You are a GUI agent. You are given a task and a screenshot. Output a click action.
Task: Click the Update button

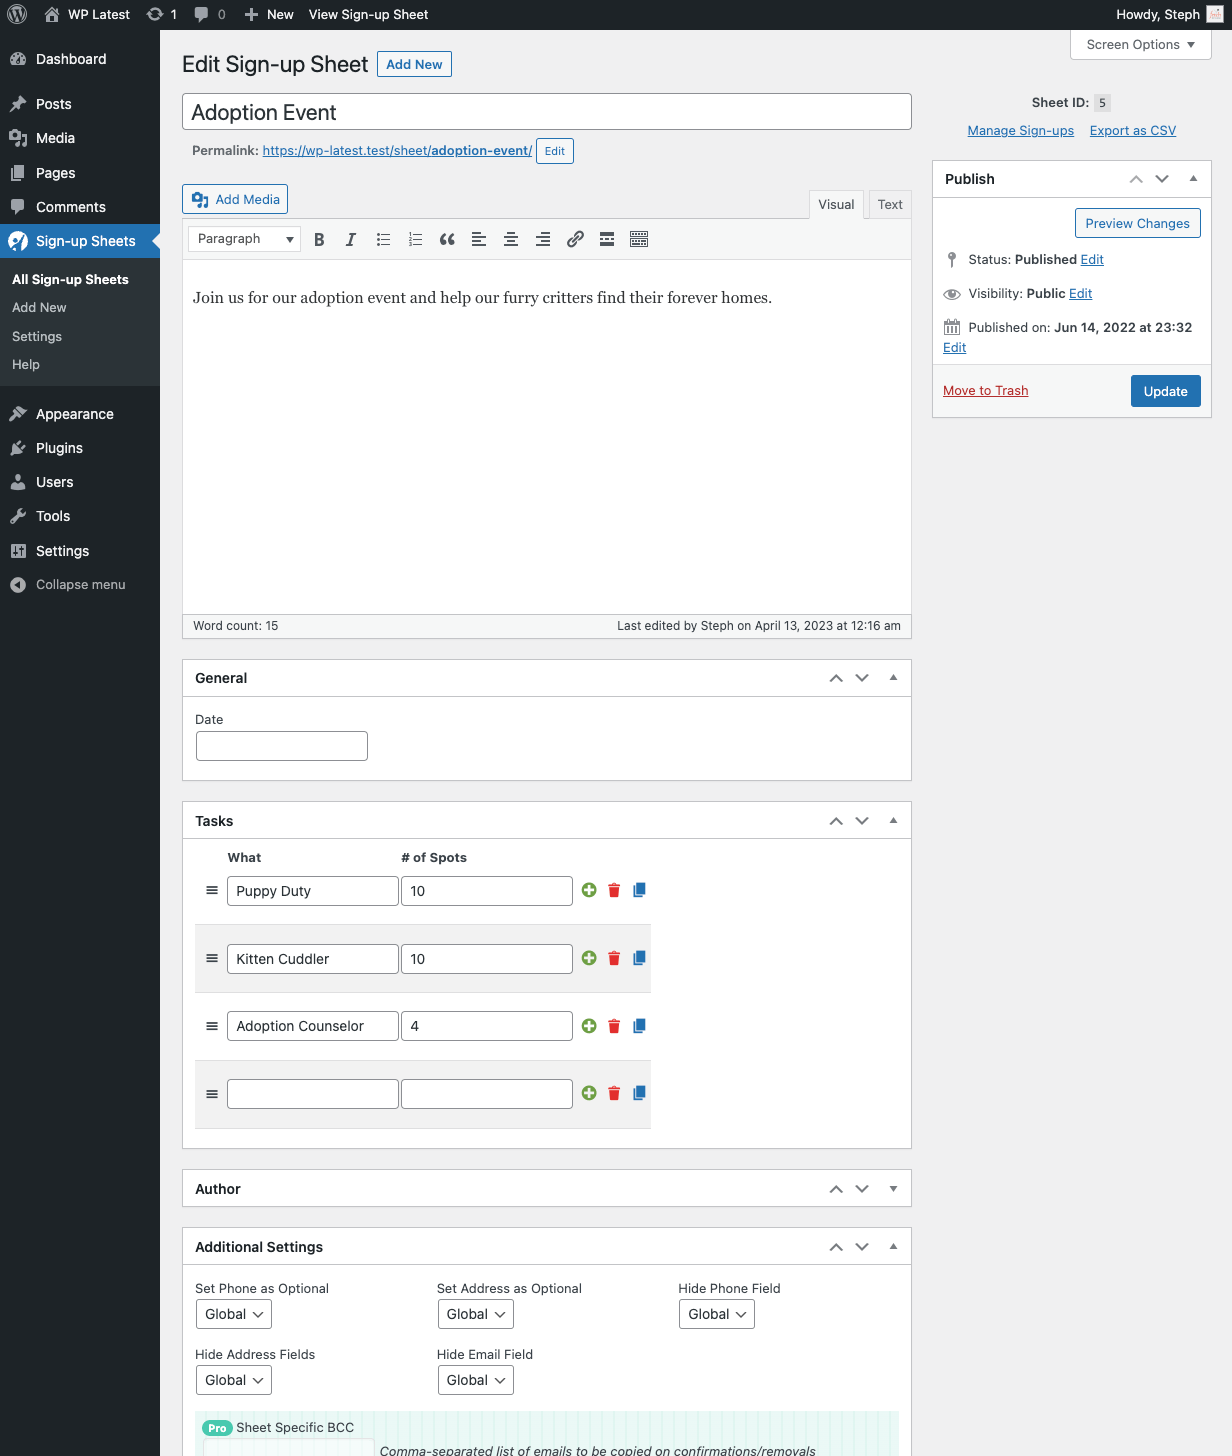(1166, 391)
